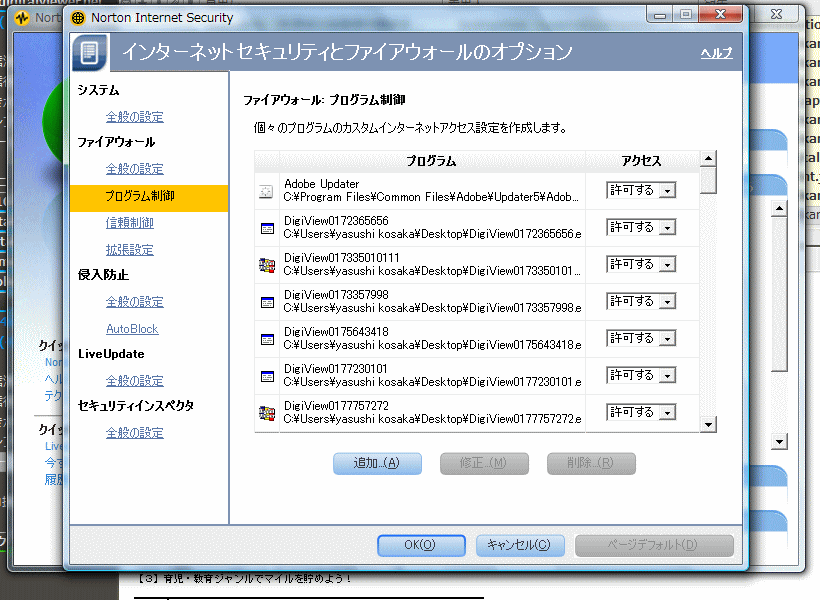Click the options page document icon in header
The width and height of the screenshot is (820, 600).
[90, 52]
